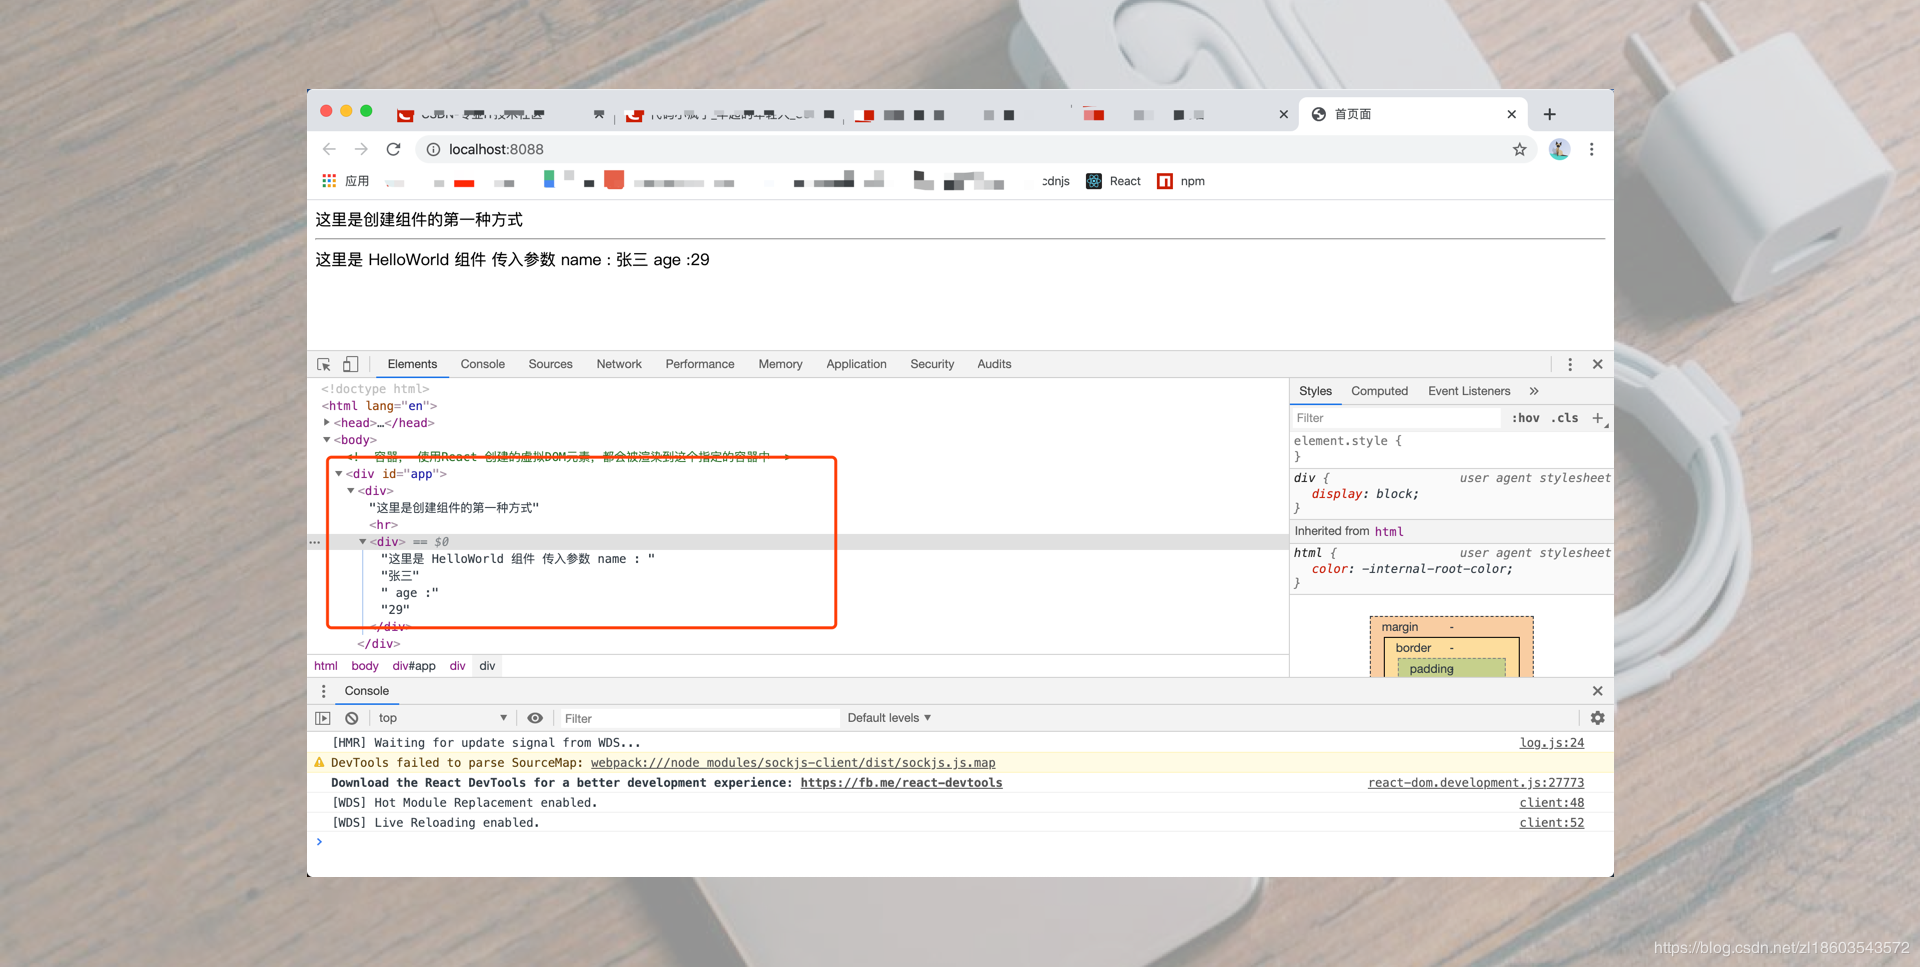The height and width of the screenshot is (967, 1920).
Task: Open the Default levels dropdown
Action: 889,718
